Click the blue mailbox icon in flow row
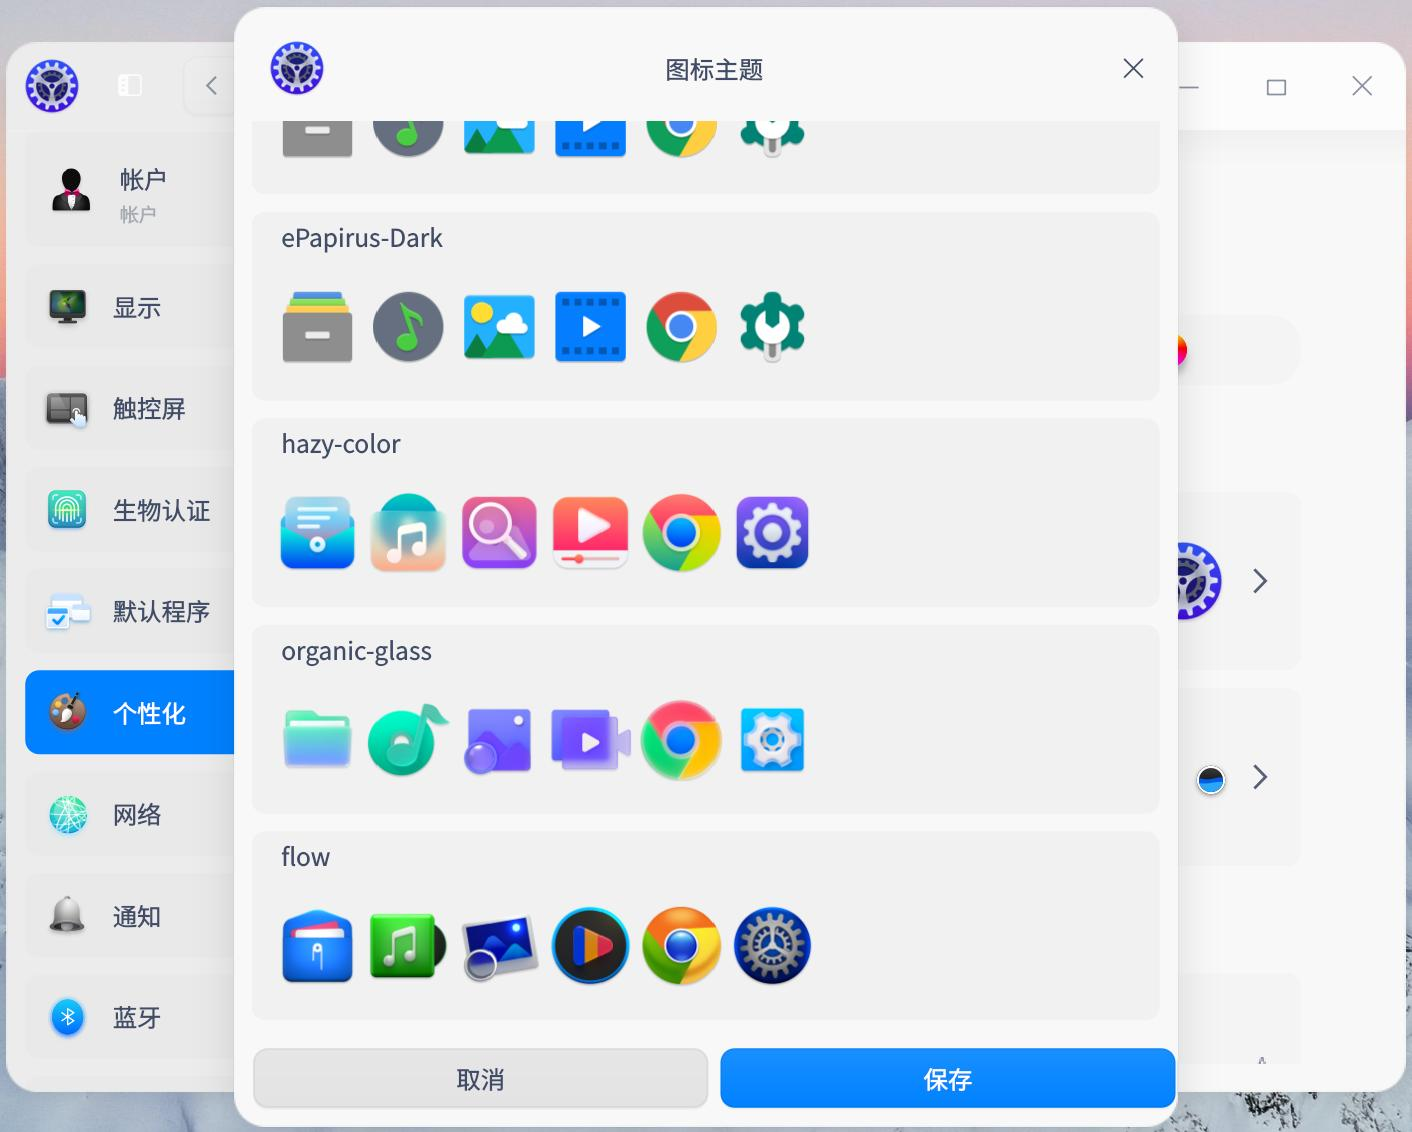 pos(317,946)
